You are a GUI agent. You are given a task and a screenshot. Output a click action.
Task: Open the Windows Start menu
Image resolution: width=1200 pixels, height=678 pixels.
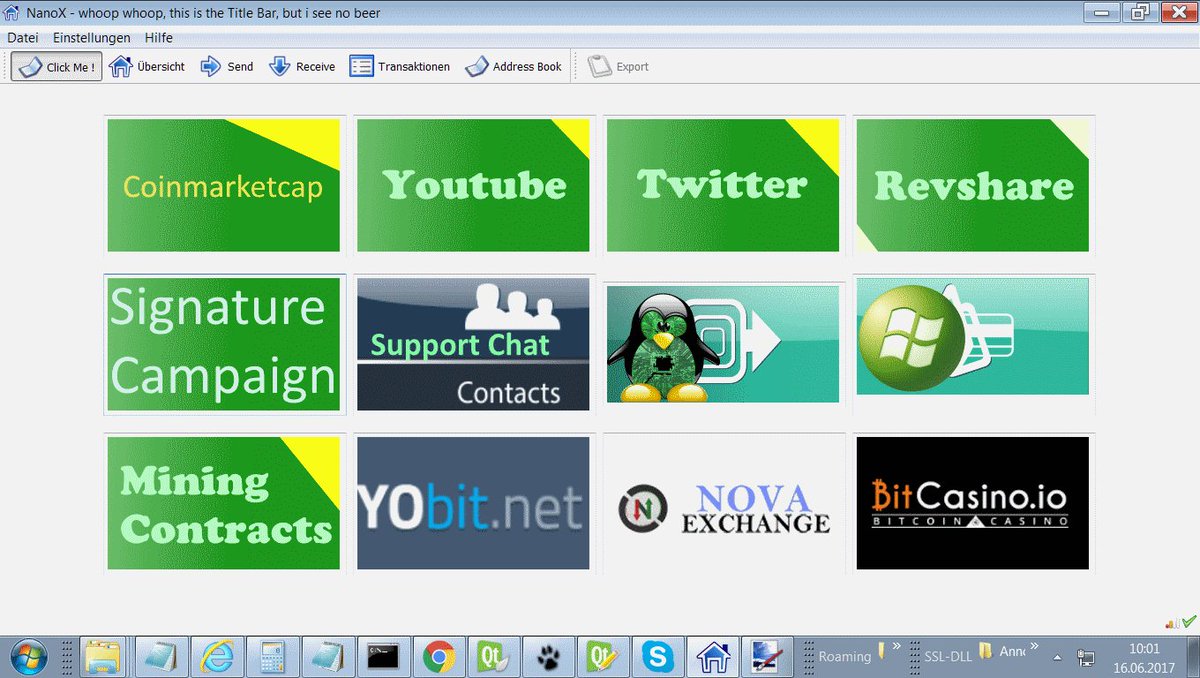[x=28, y=657]
